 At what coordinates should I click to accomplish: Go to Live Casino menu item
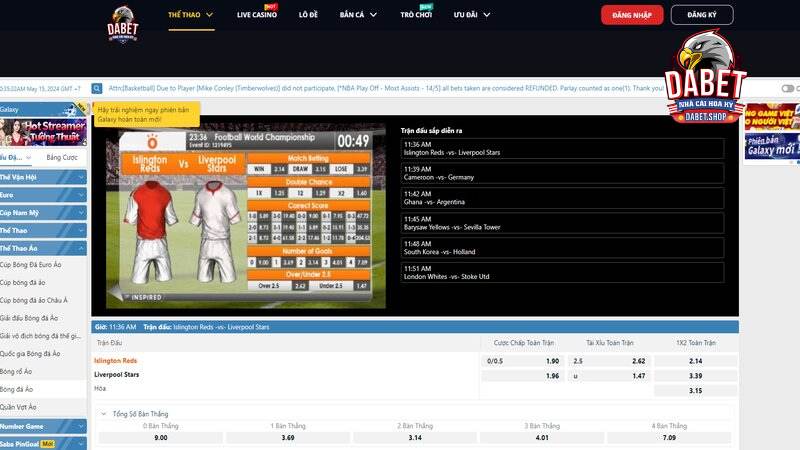[257, 15]
